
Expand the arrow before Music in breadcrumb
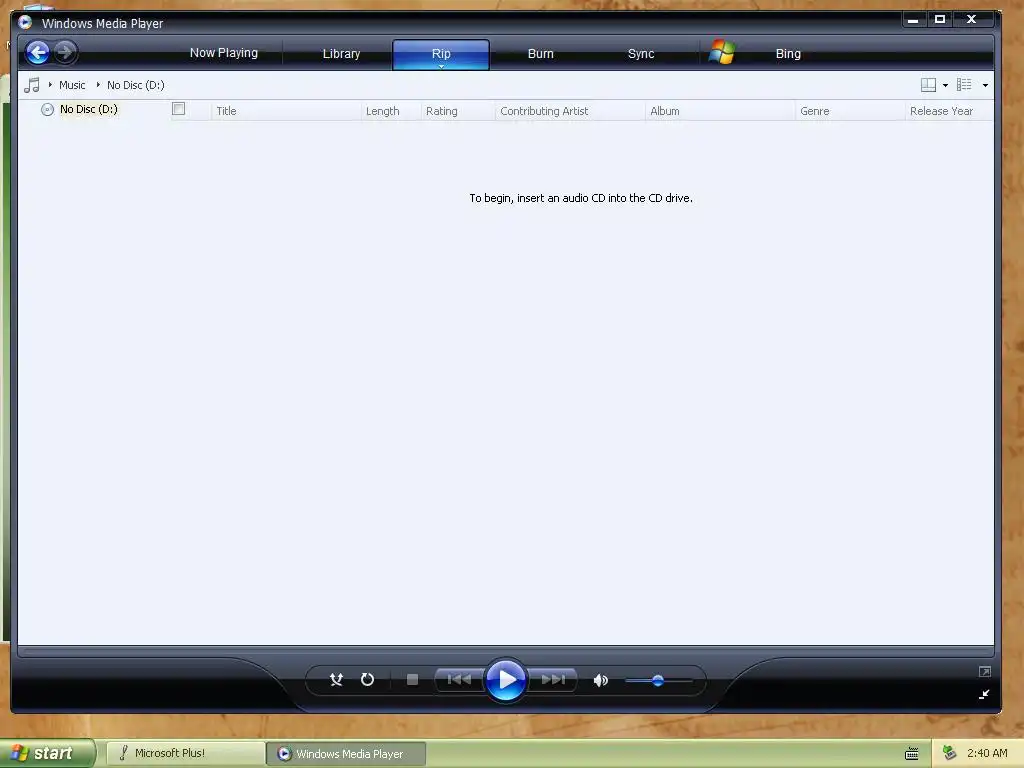pyautogui.click(x=50, y=84)
